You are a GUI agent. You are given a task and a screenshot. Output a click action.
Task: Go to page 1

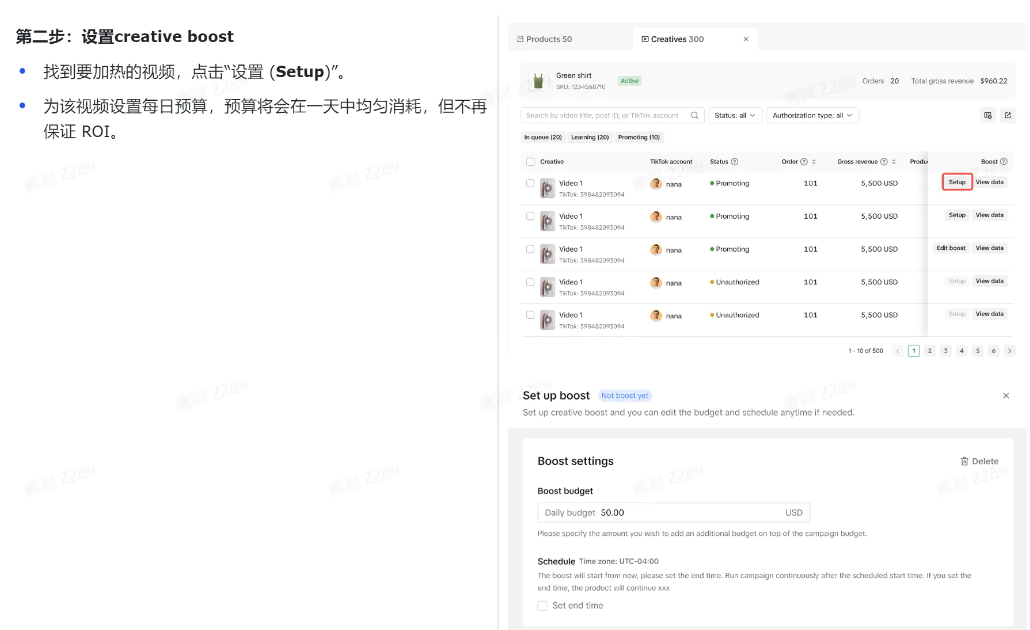(914, 351)
